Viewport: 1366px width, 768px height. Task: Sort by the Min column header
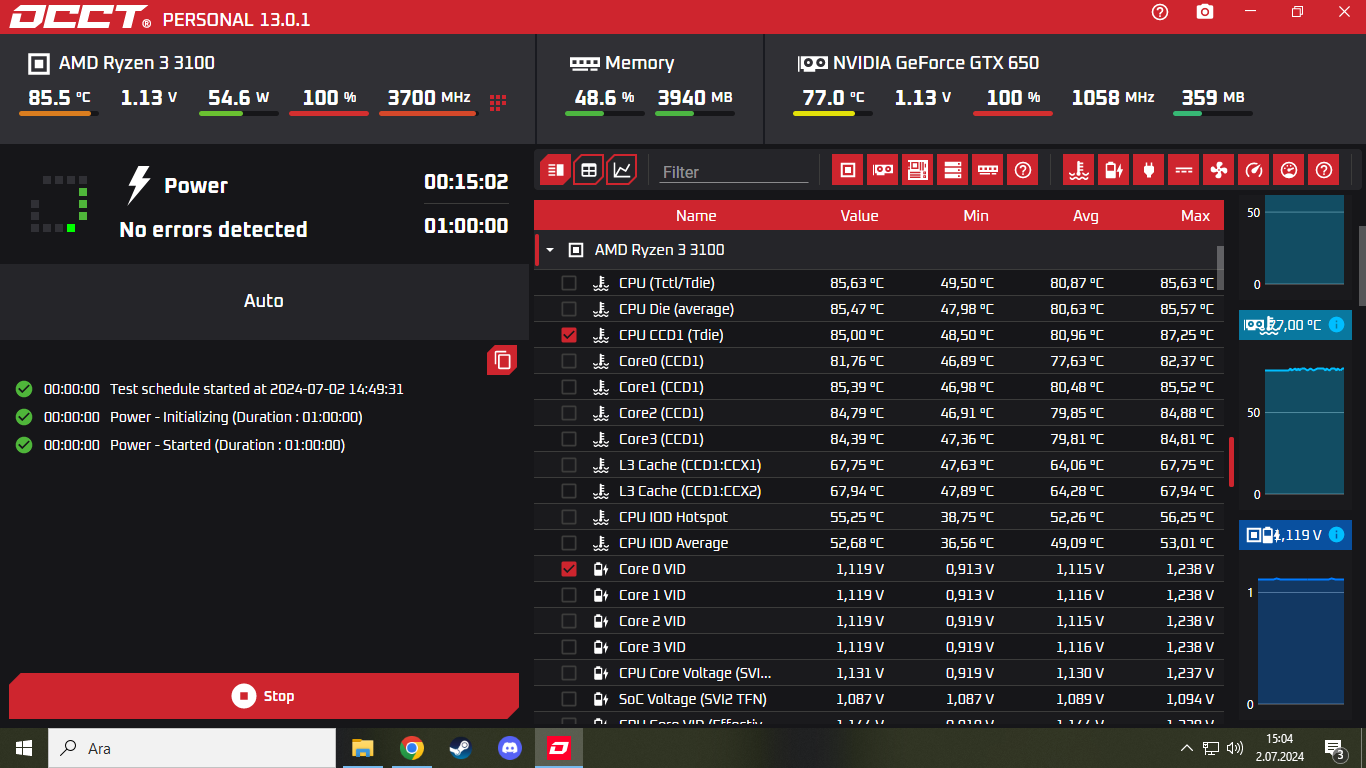pyautogui.click(x=976, y=216)
